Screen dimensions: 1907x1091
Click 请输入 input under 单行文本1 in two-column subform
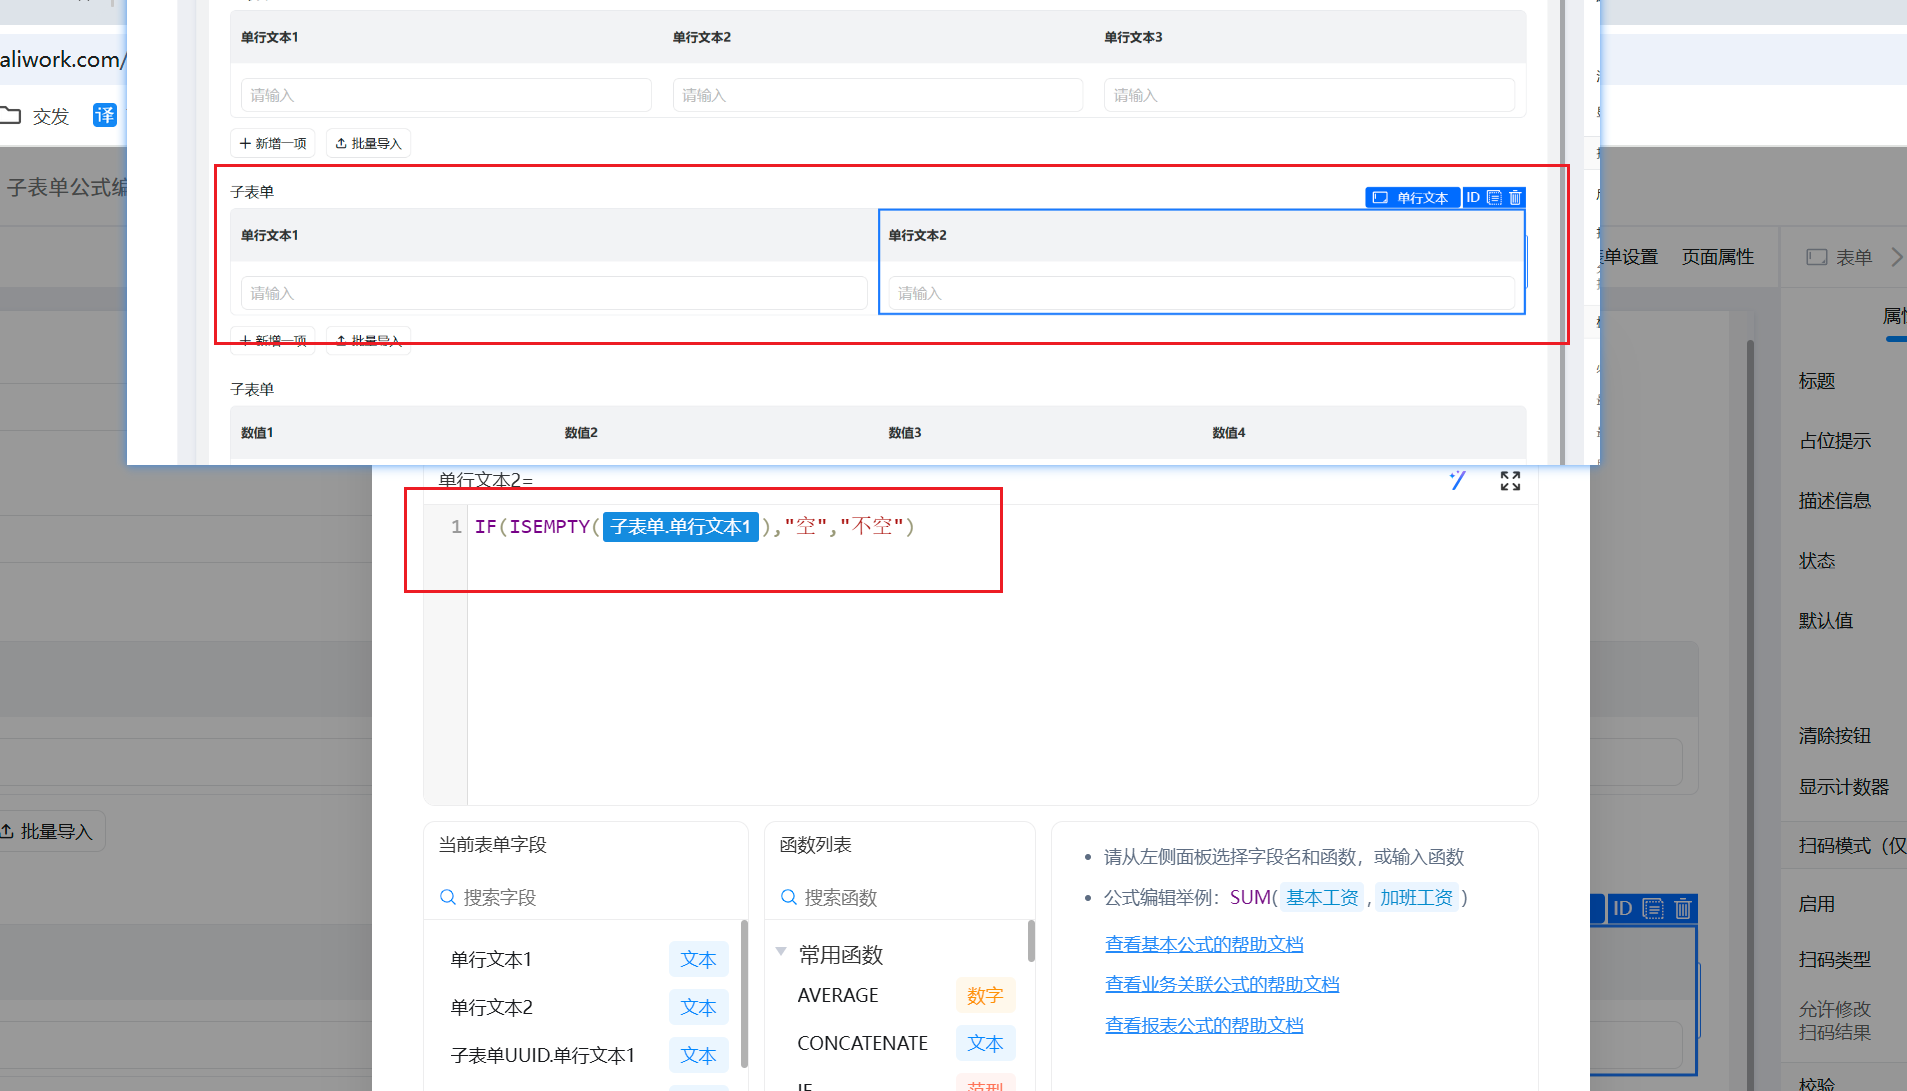point(554,293)
